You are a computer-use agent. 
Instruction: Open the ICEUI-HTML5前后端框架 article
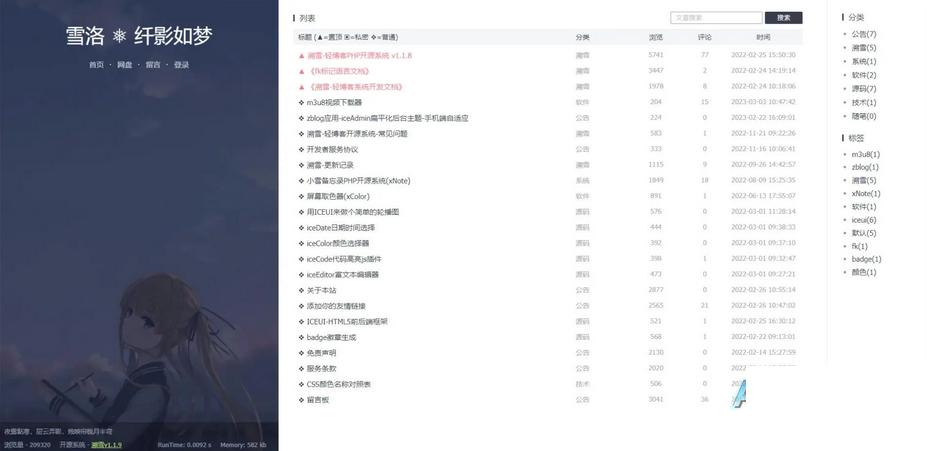[347, 322]
